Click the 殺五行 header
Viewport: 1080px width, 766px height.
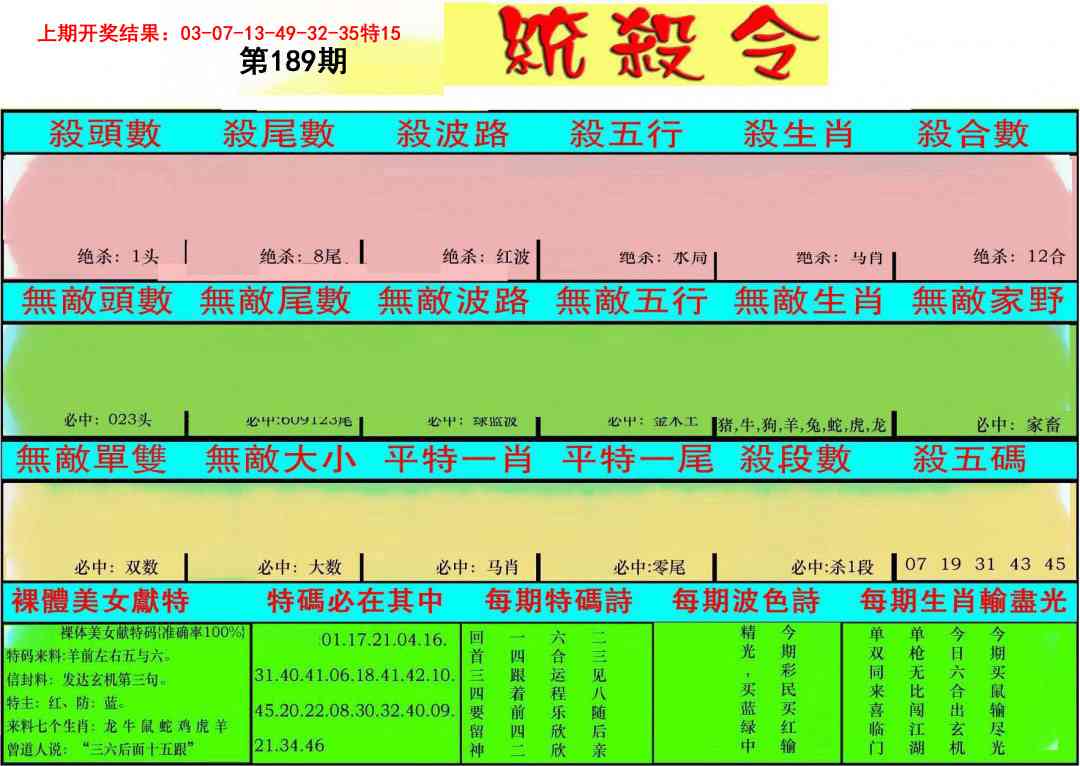[x=625, y=134]
